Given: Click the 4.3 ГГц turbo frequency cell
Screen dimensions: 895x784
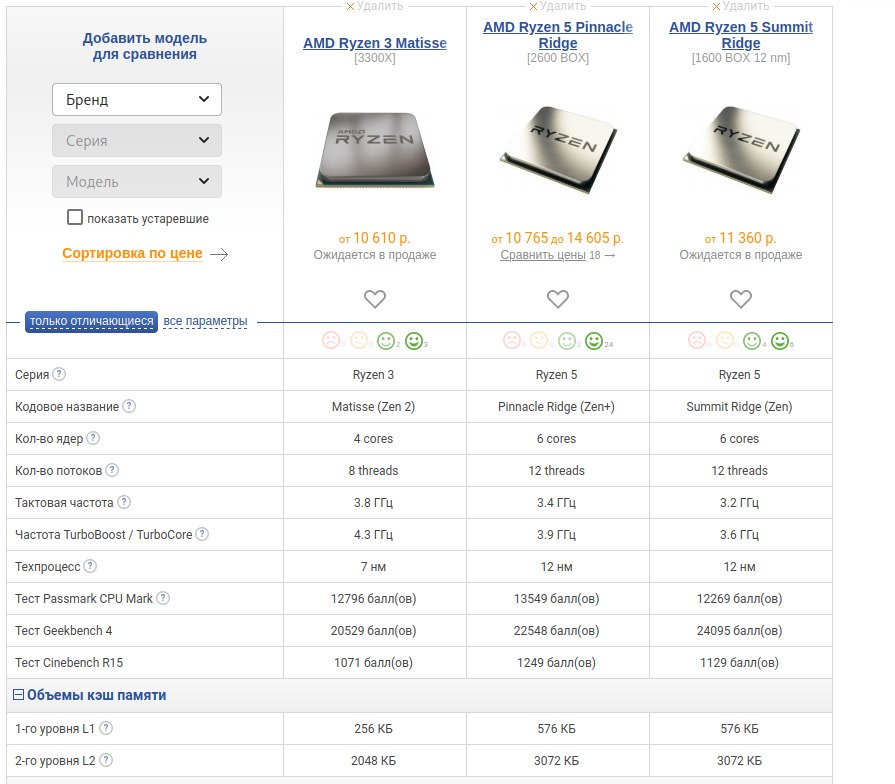Looking at the screenshot, I should coord(373,535).
